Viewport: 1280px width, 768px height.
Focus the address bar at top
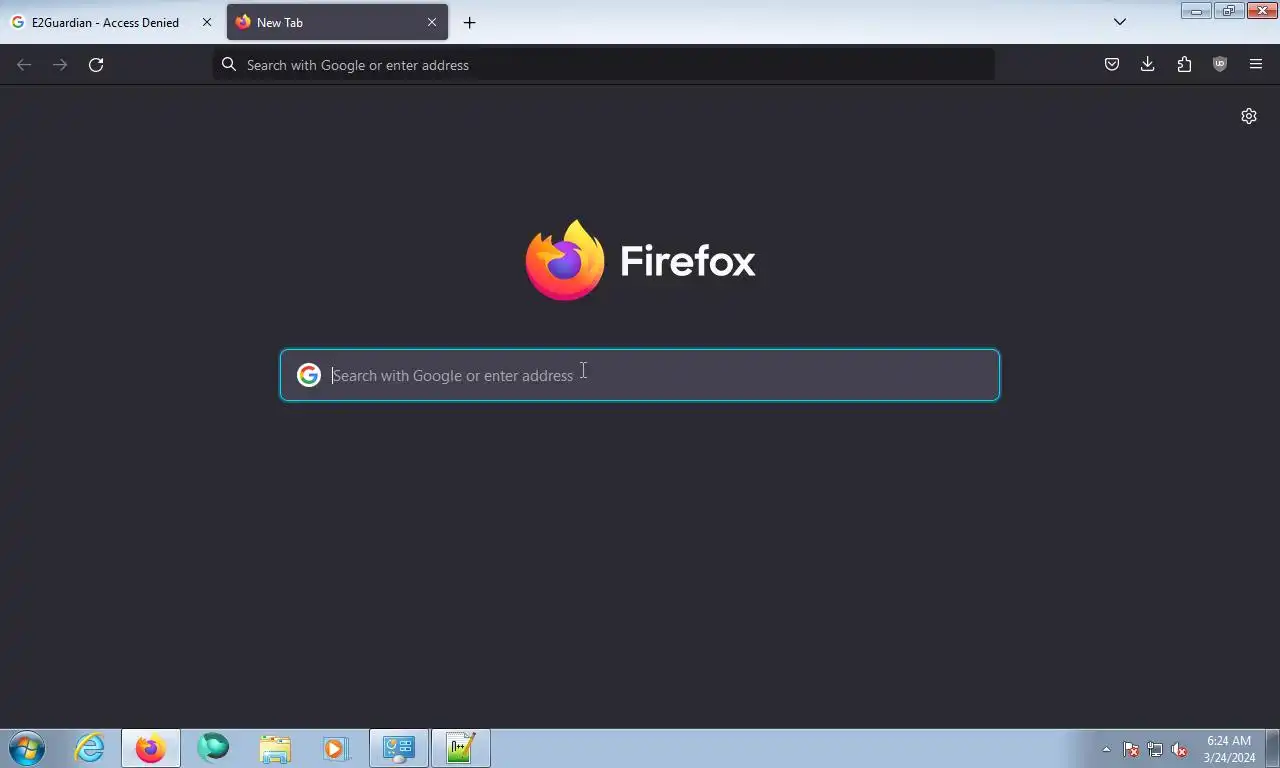(604, 65)
